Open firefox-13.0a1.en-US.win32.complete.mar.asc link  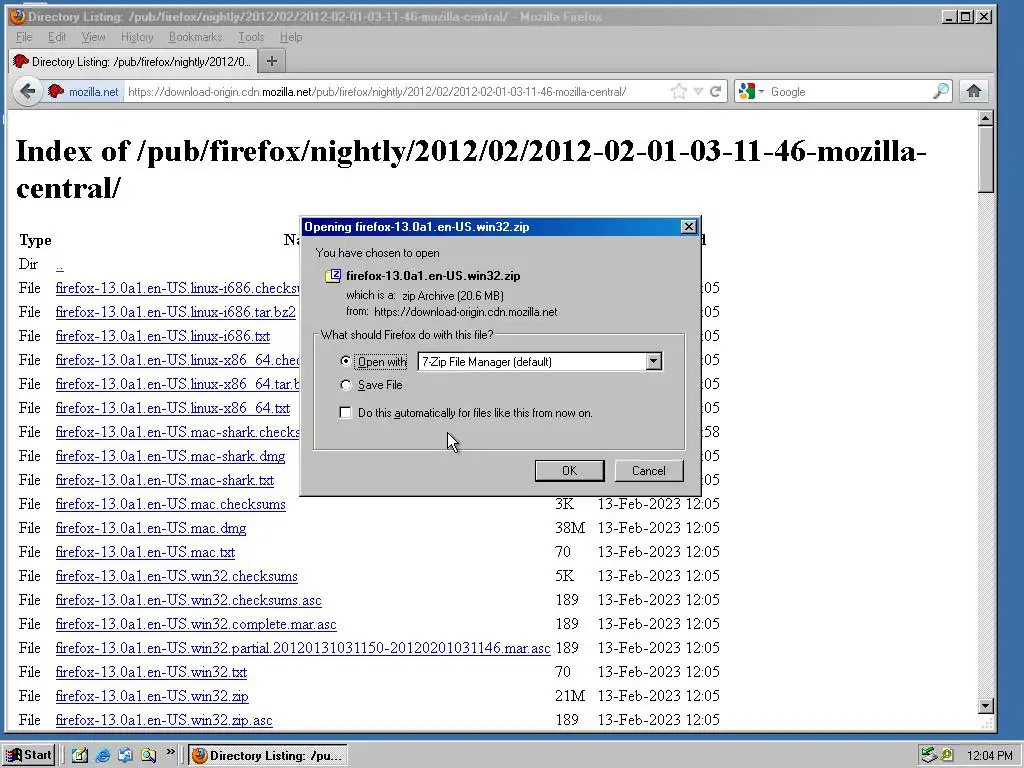click(x=196, y=624)
